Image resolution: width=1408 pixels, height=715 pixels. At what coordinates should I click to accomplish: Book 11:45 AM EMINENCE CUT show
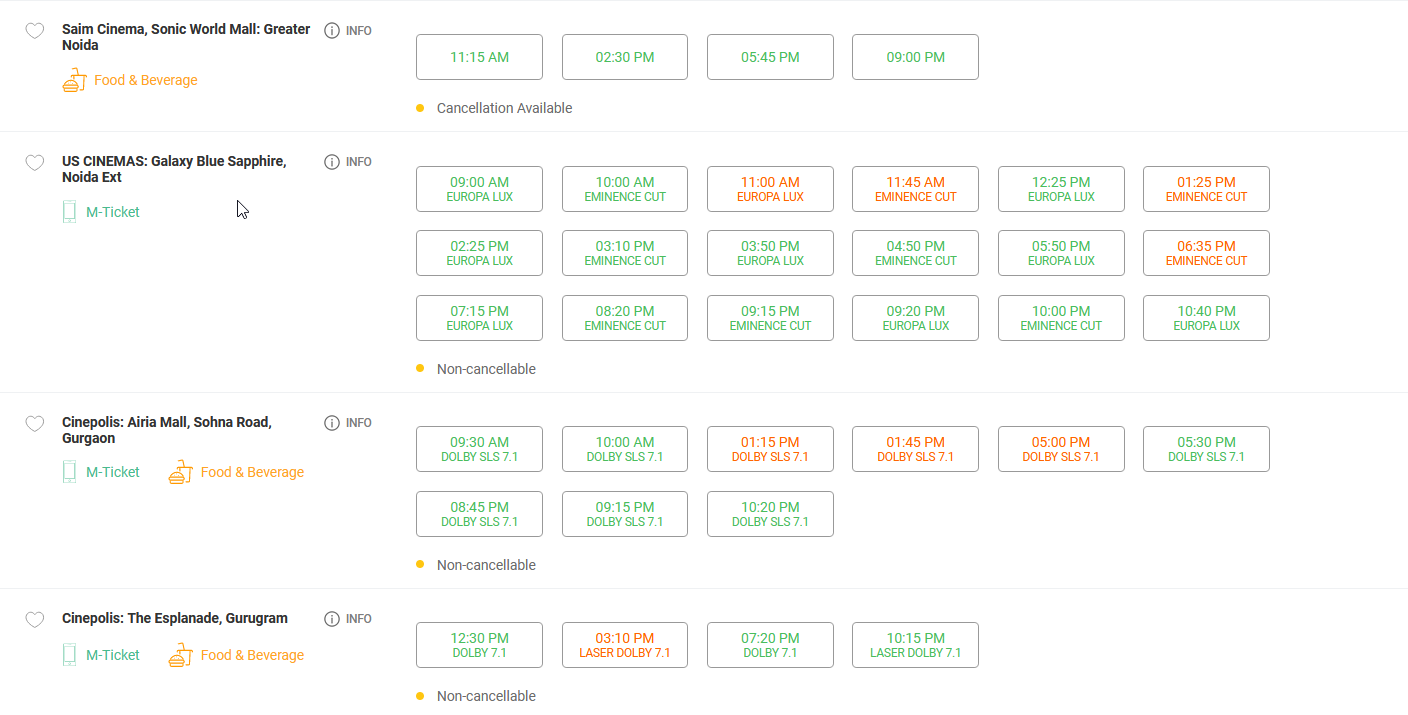tap(915, 189)
